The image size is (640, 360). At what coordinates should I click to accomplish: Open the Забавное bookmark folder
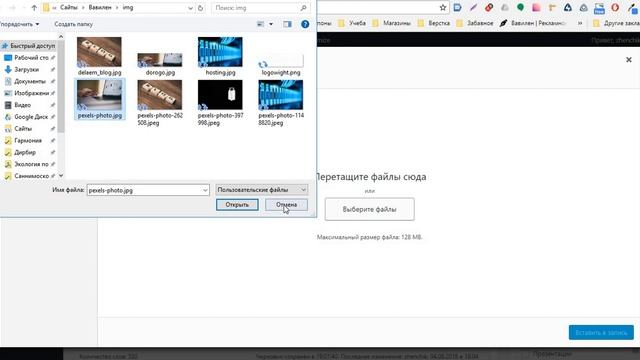pos(475,23)
